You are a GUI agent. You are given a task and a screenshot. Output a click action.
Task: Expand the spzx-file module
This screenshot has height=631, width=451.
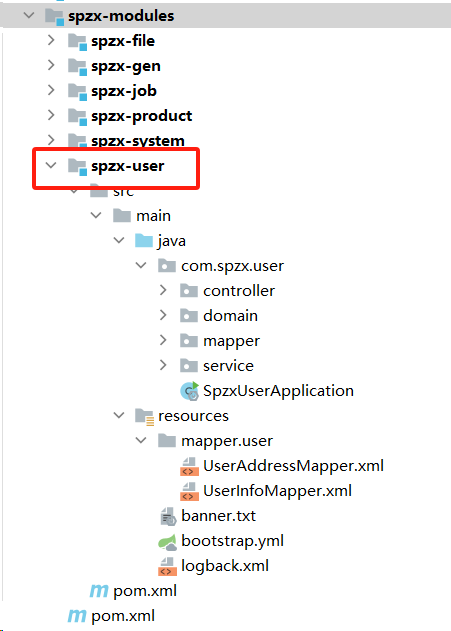tap(51, 40)
